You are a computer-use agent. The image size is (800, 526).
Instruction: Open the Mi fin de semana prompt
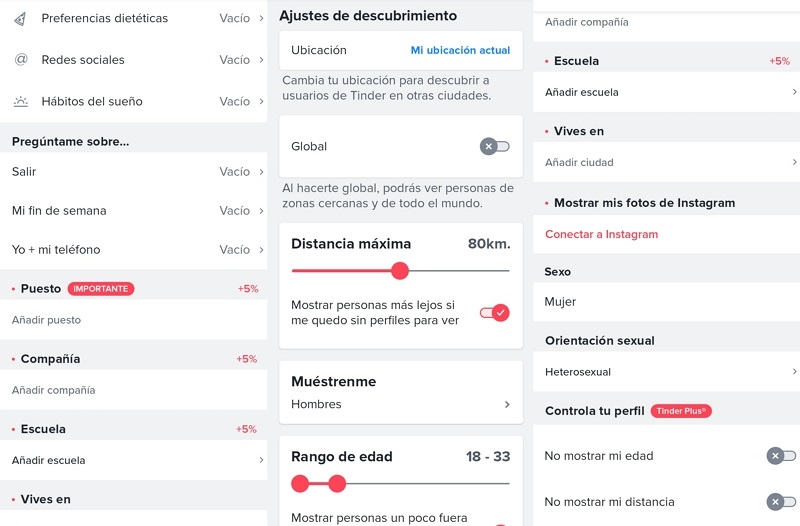click(134, 211)
